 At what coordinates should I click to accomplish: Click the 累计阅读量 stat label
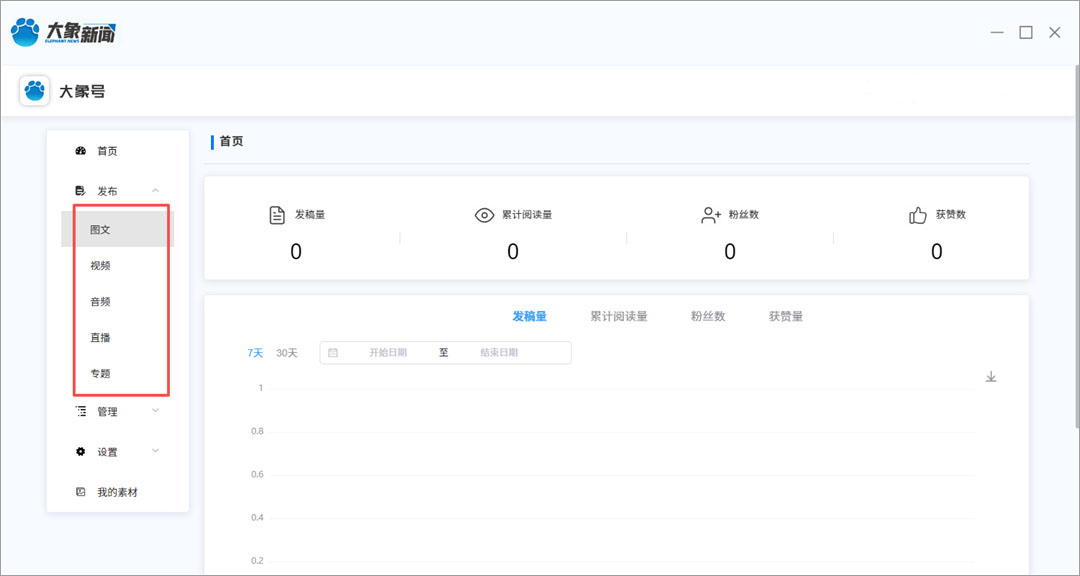527,215
